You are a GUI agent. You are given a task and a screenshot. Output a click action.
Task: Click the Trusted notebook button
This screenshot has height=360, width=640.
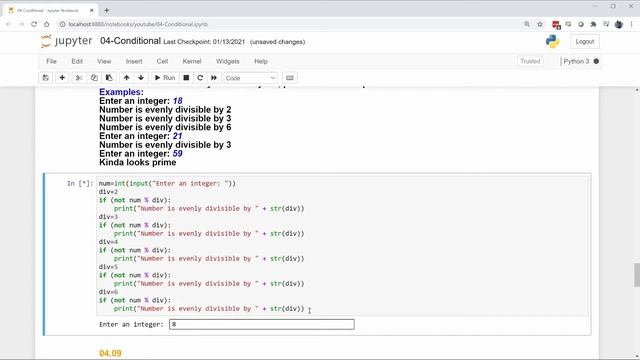point(530,61)
